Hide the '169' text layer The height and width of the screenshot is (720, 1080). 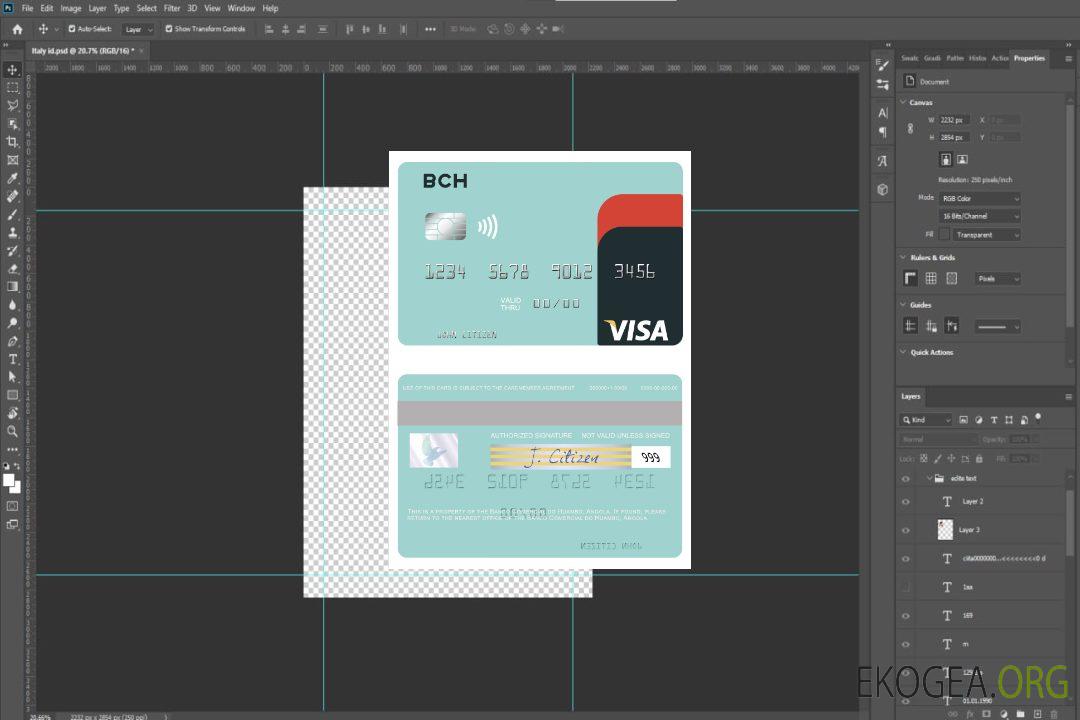point(906,616)
